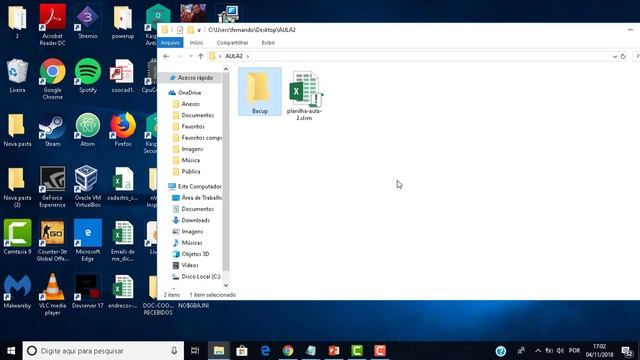
Task: Go back with the Explorer back arrow
Action: 166,56
